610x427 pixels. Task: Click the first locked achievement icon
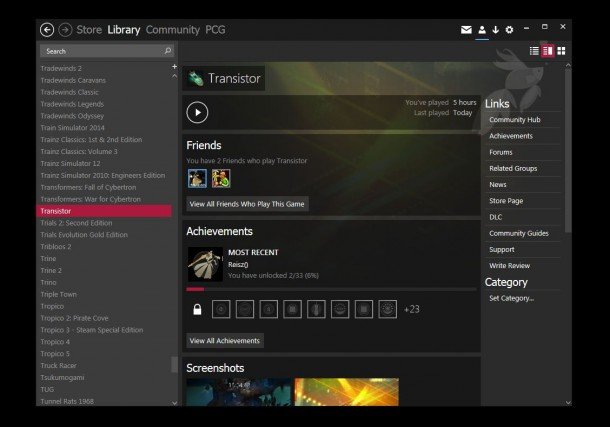click(221, 309)
